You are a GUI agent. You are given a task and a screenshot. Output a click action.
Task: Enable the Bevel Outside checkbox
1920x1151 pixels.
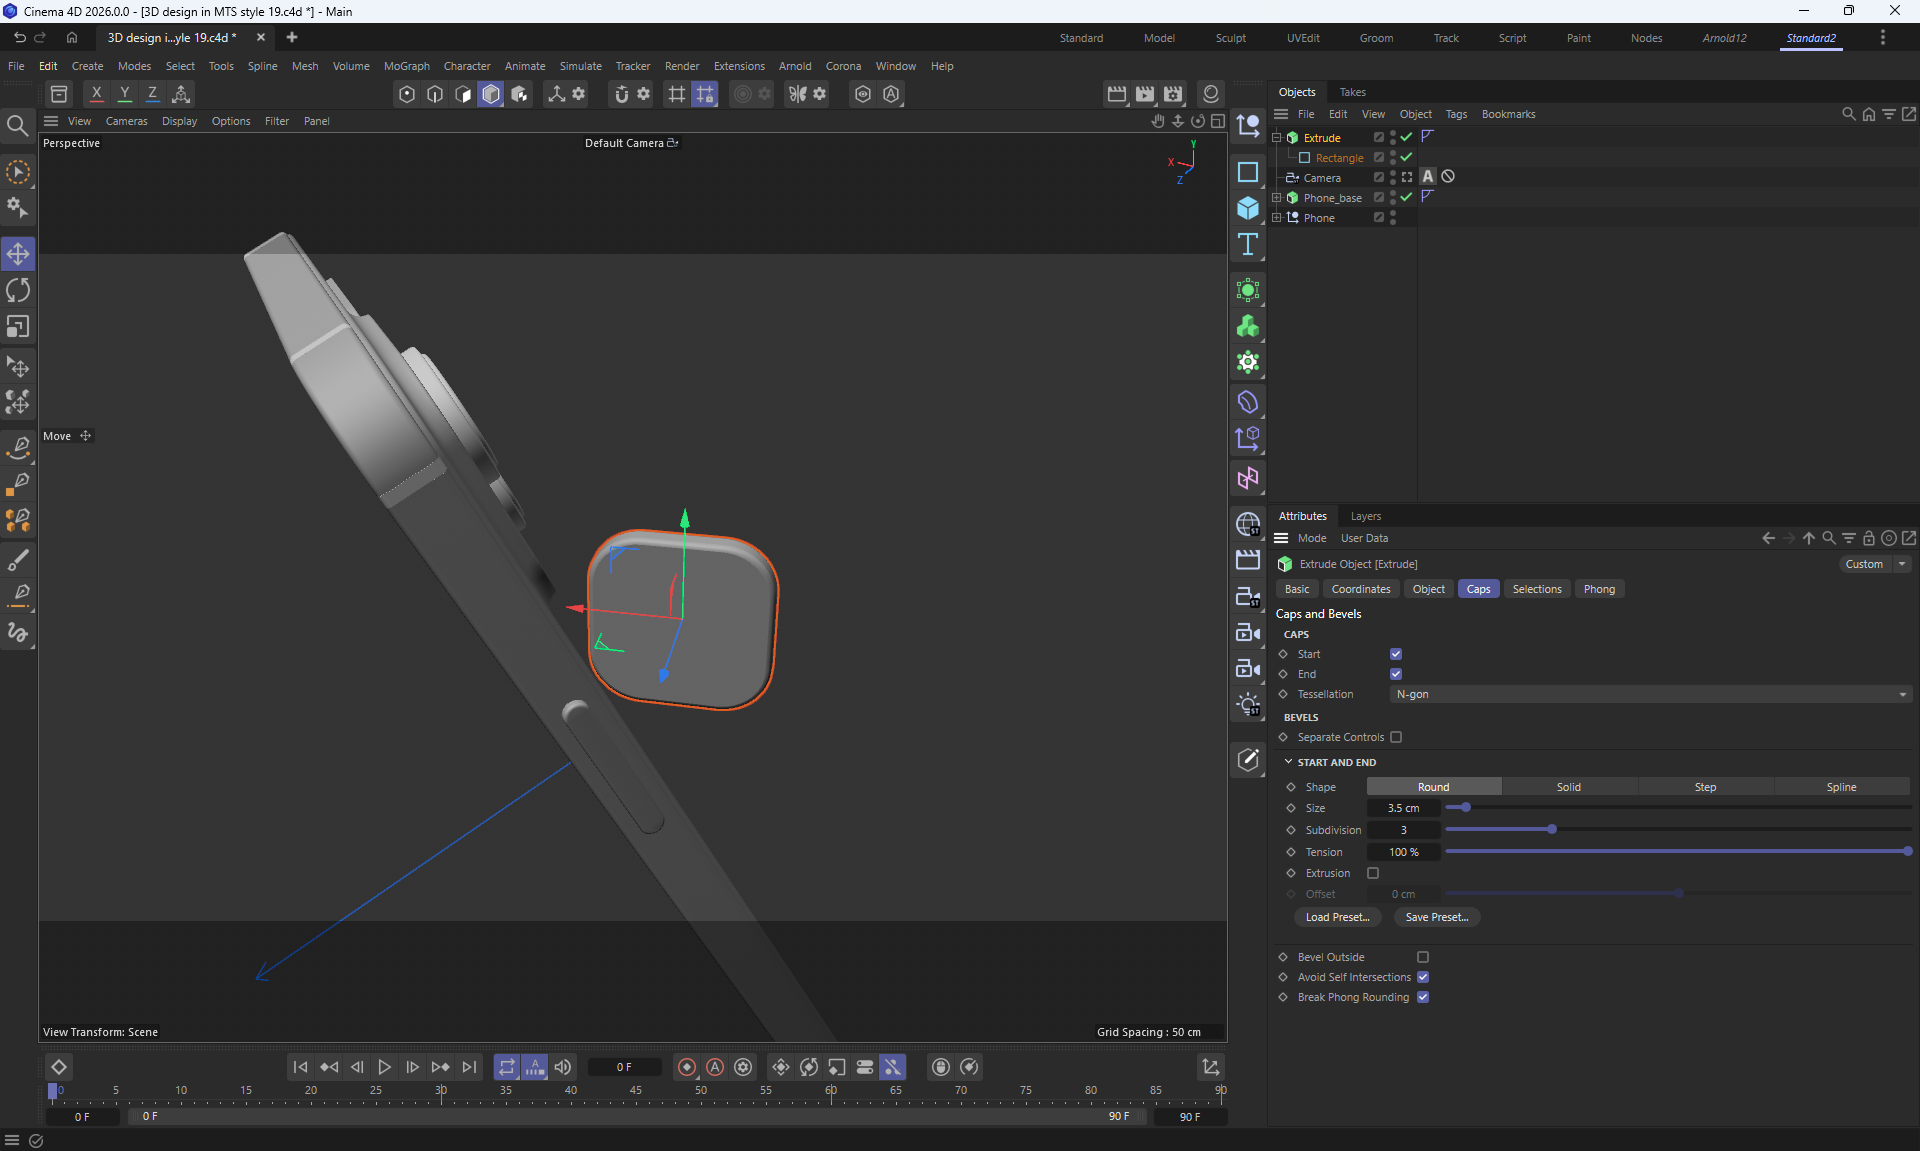click(1423, 957)
